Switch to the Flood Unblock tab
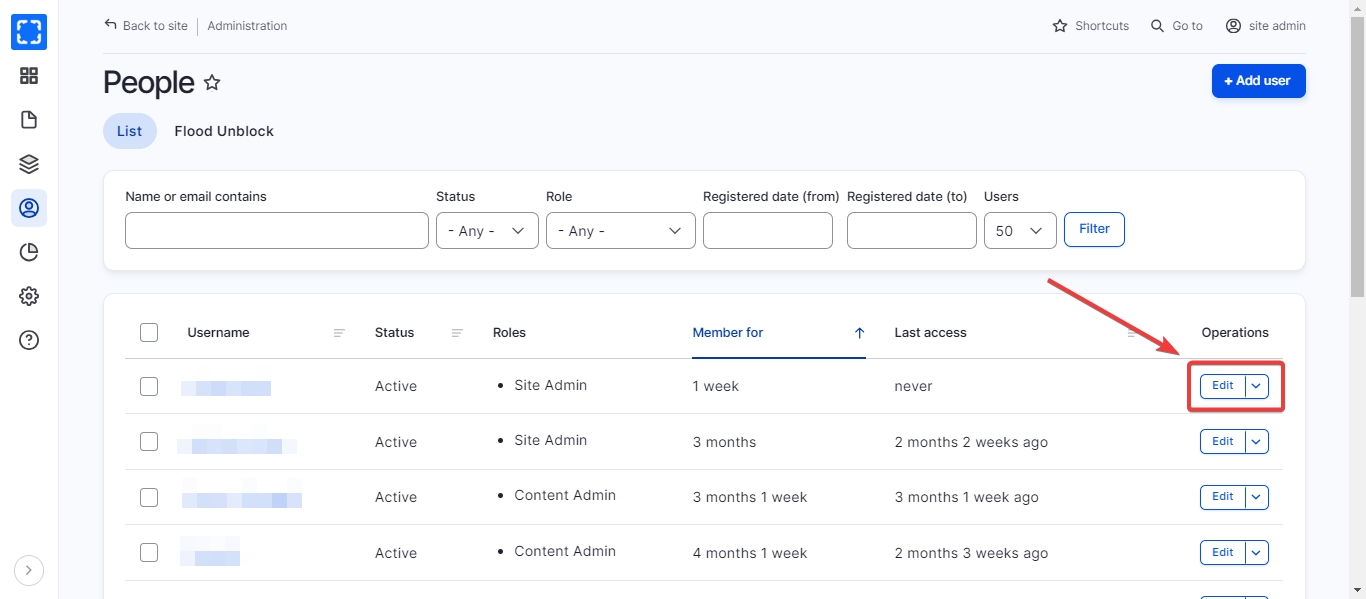The width and height of the screenshot is (1366, 599). [224, 131]
